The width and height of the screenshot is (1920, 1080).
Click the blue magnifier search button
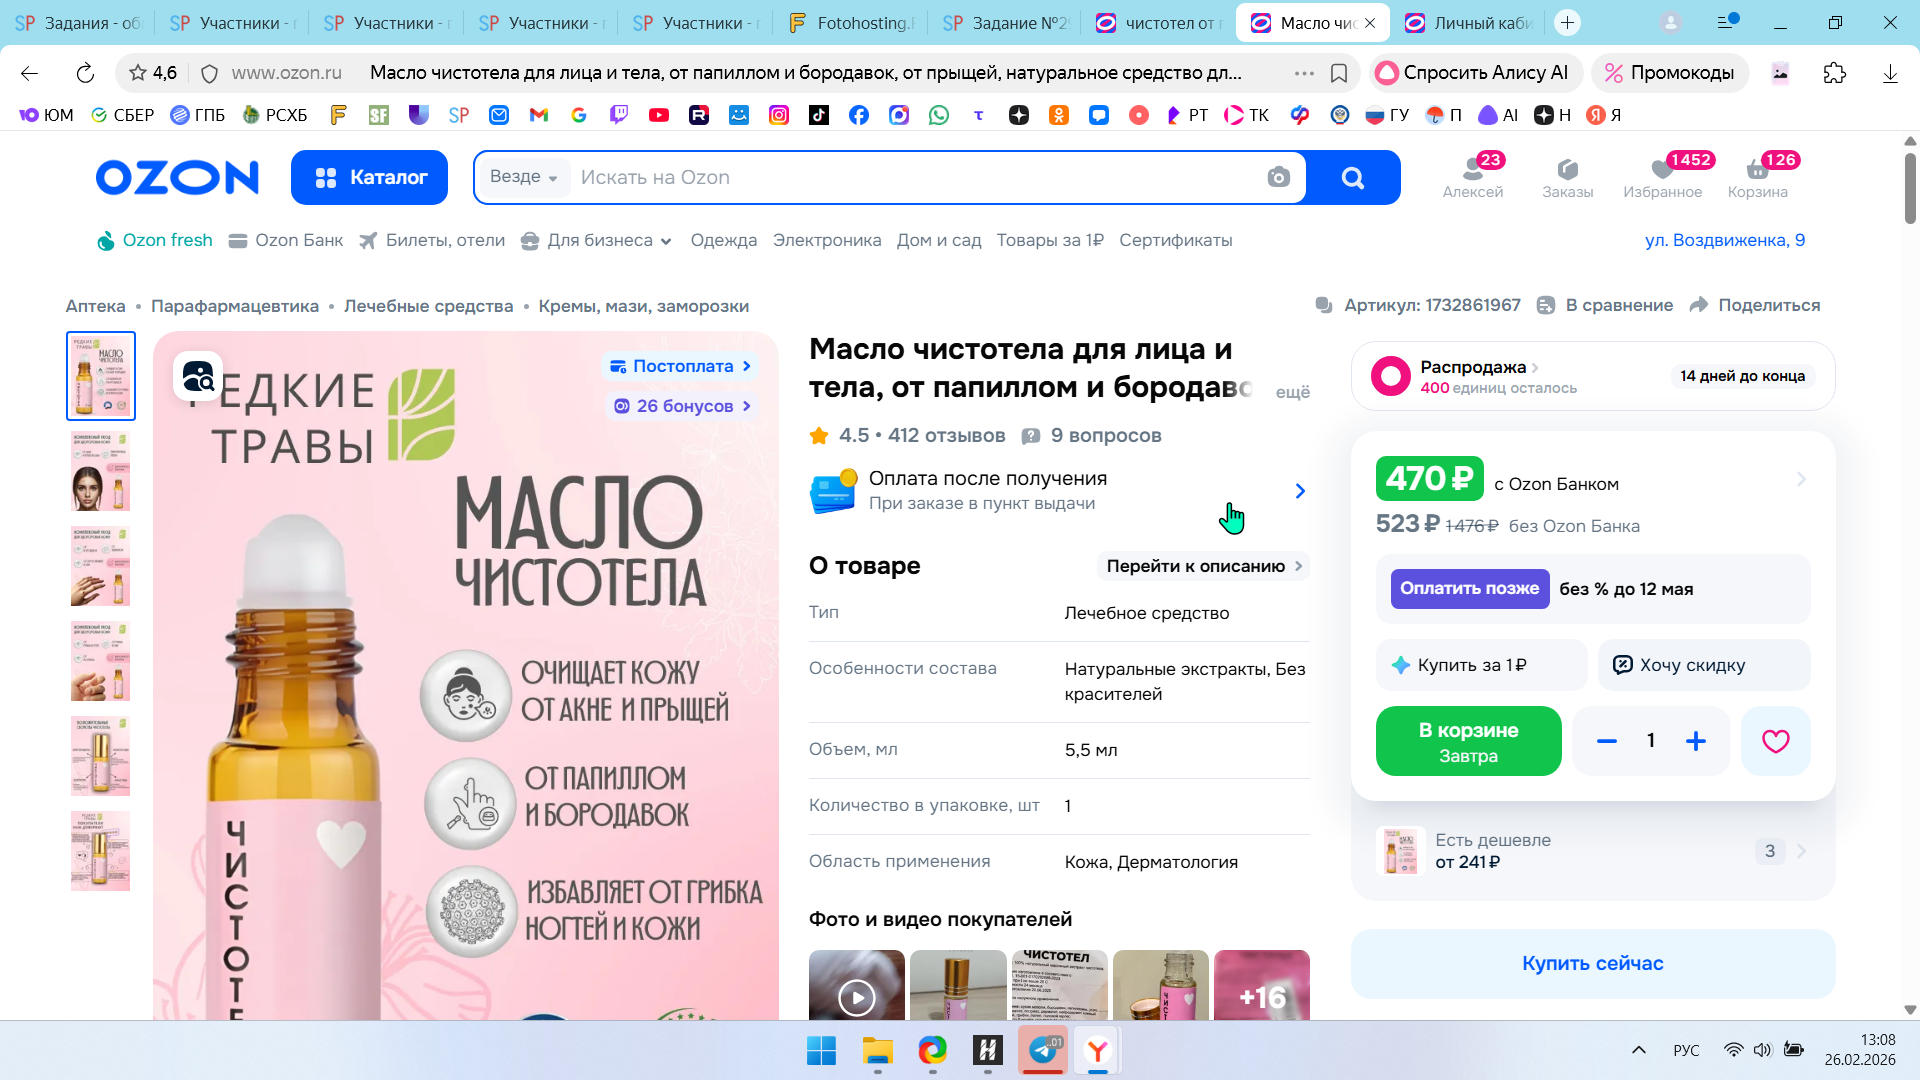1352,177
